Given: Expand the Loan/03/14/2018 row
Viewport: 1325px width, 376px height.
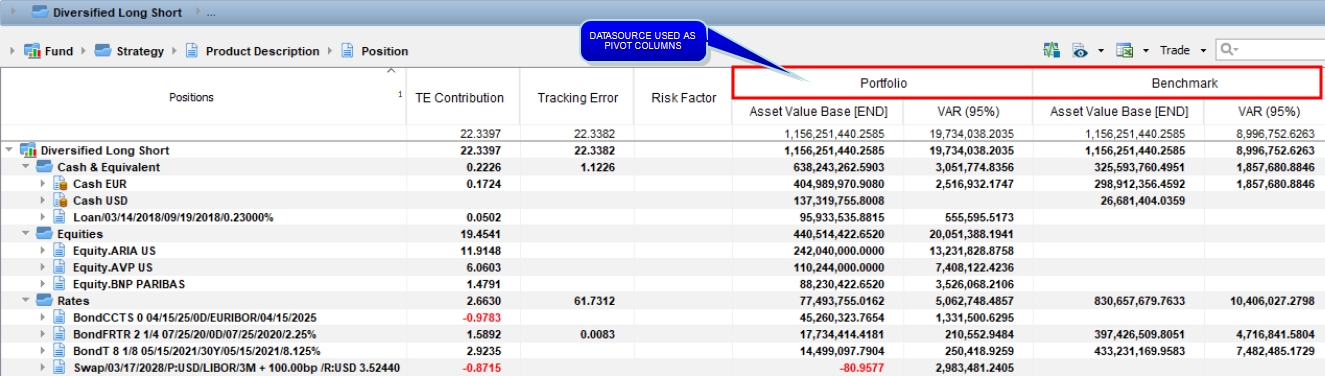Looking at the screenshot, I should (x=43, y=217).
